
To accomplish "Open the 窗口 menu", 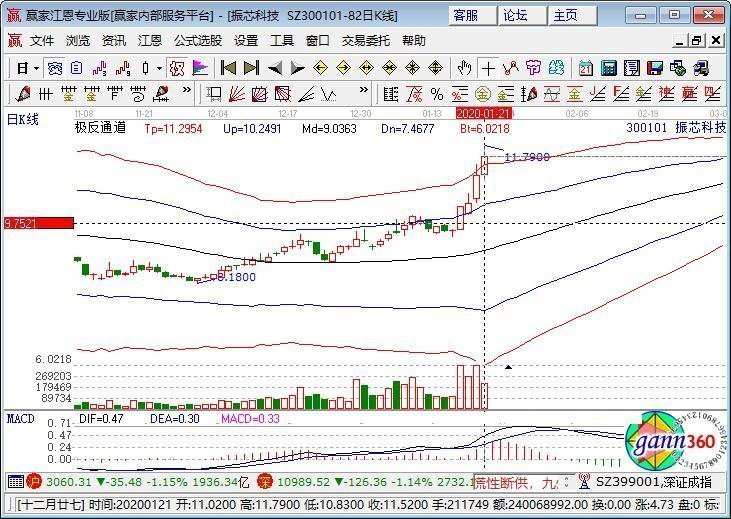I will 317,41.
